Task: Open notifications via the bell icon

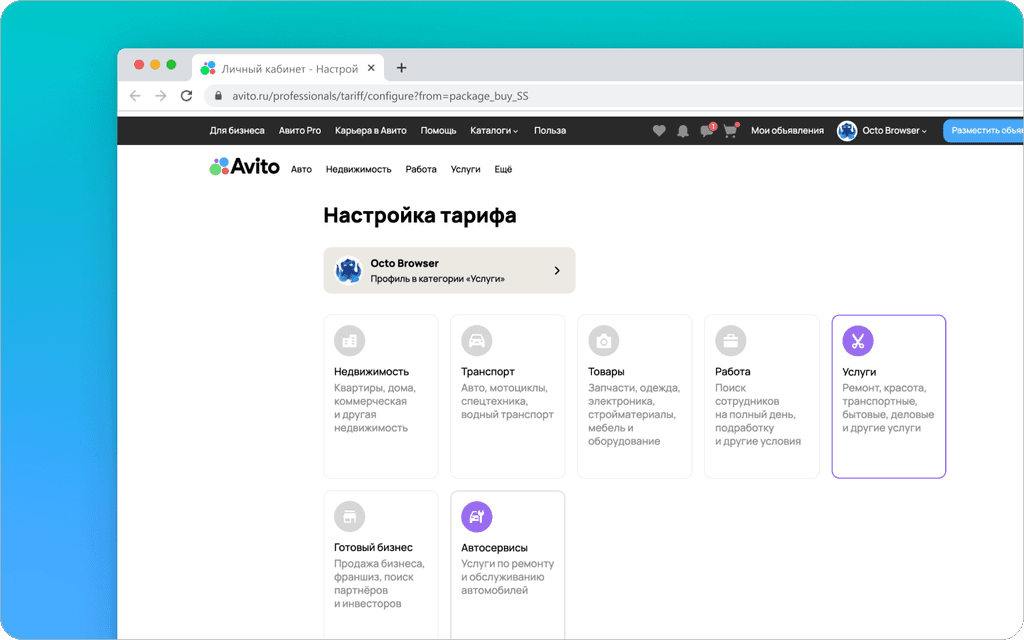Action: [x=683, y=130]
